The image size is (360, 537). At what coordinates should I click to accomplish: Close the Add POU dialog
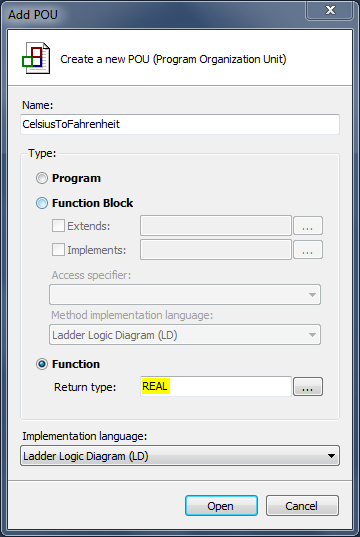[x=330, y=10]
